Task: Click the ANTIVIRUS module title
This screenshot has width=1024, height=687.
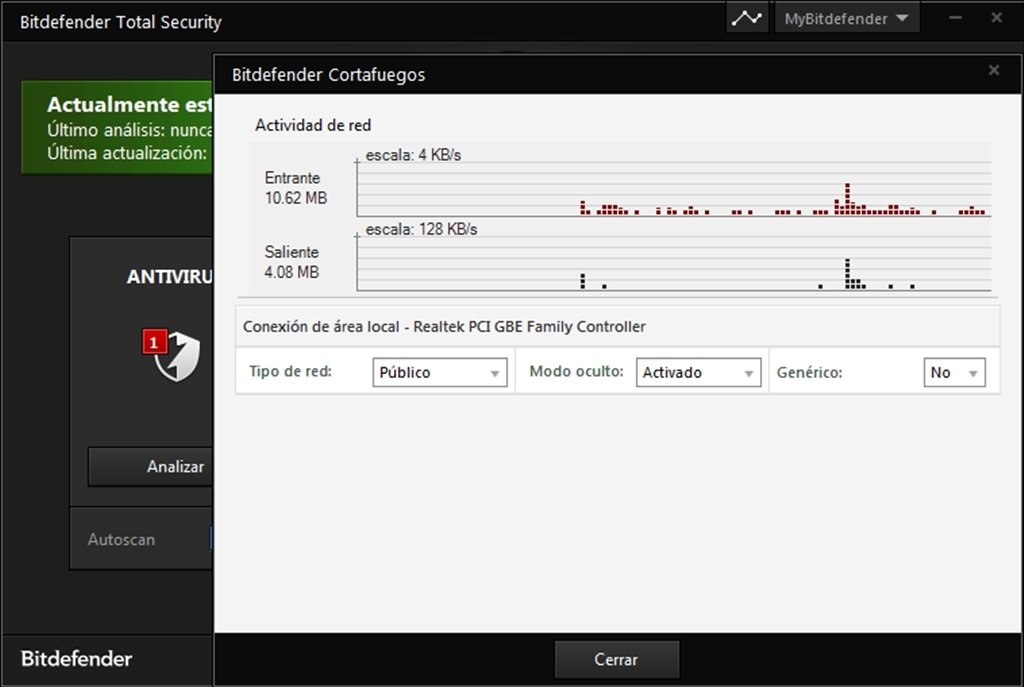Action: coord(170,277)
